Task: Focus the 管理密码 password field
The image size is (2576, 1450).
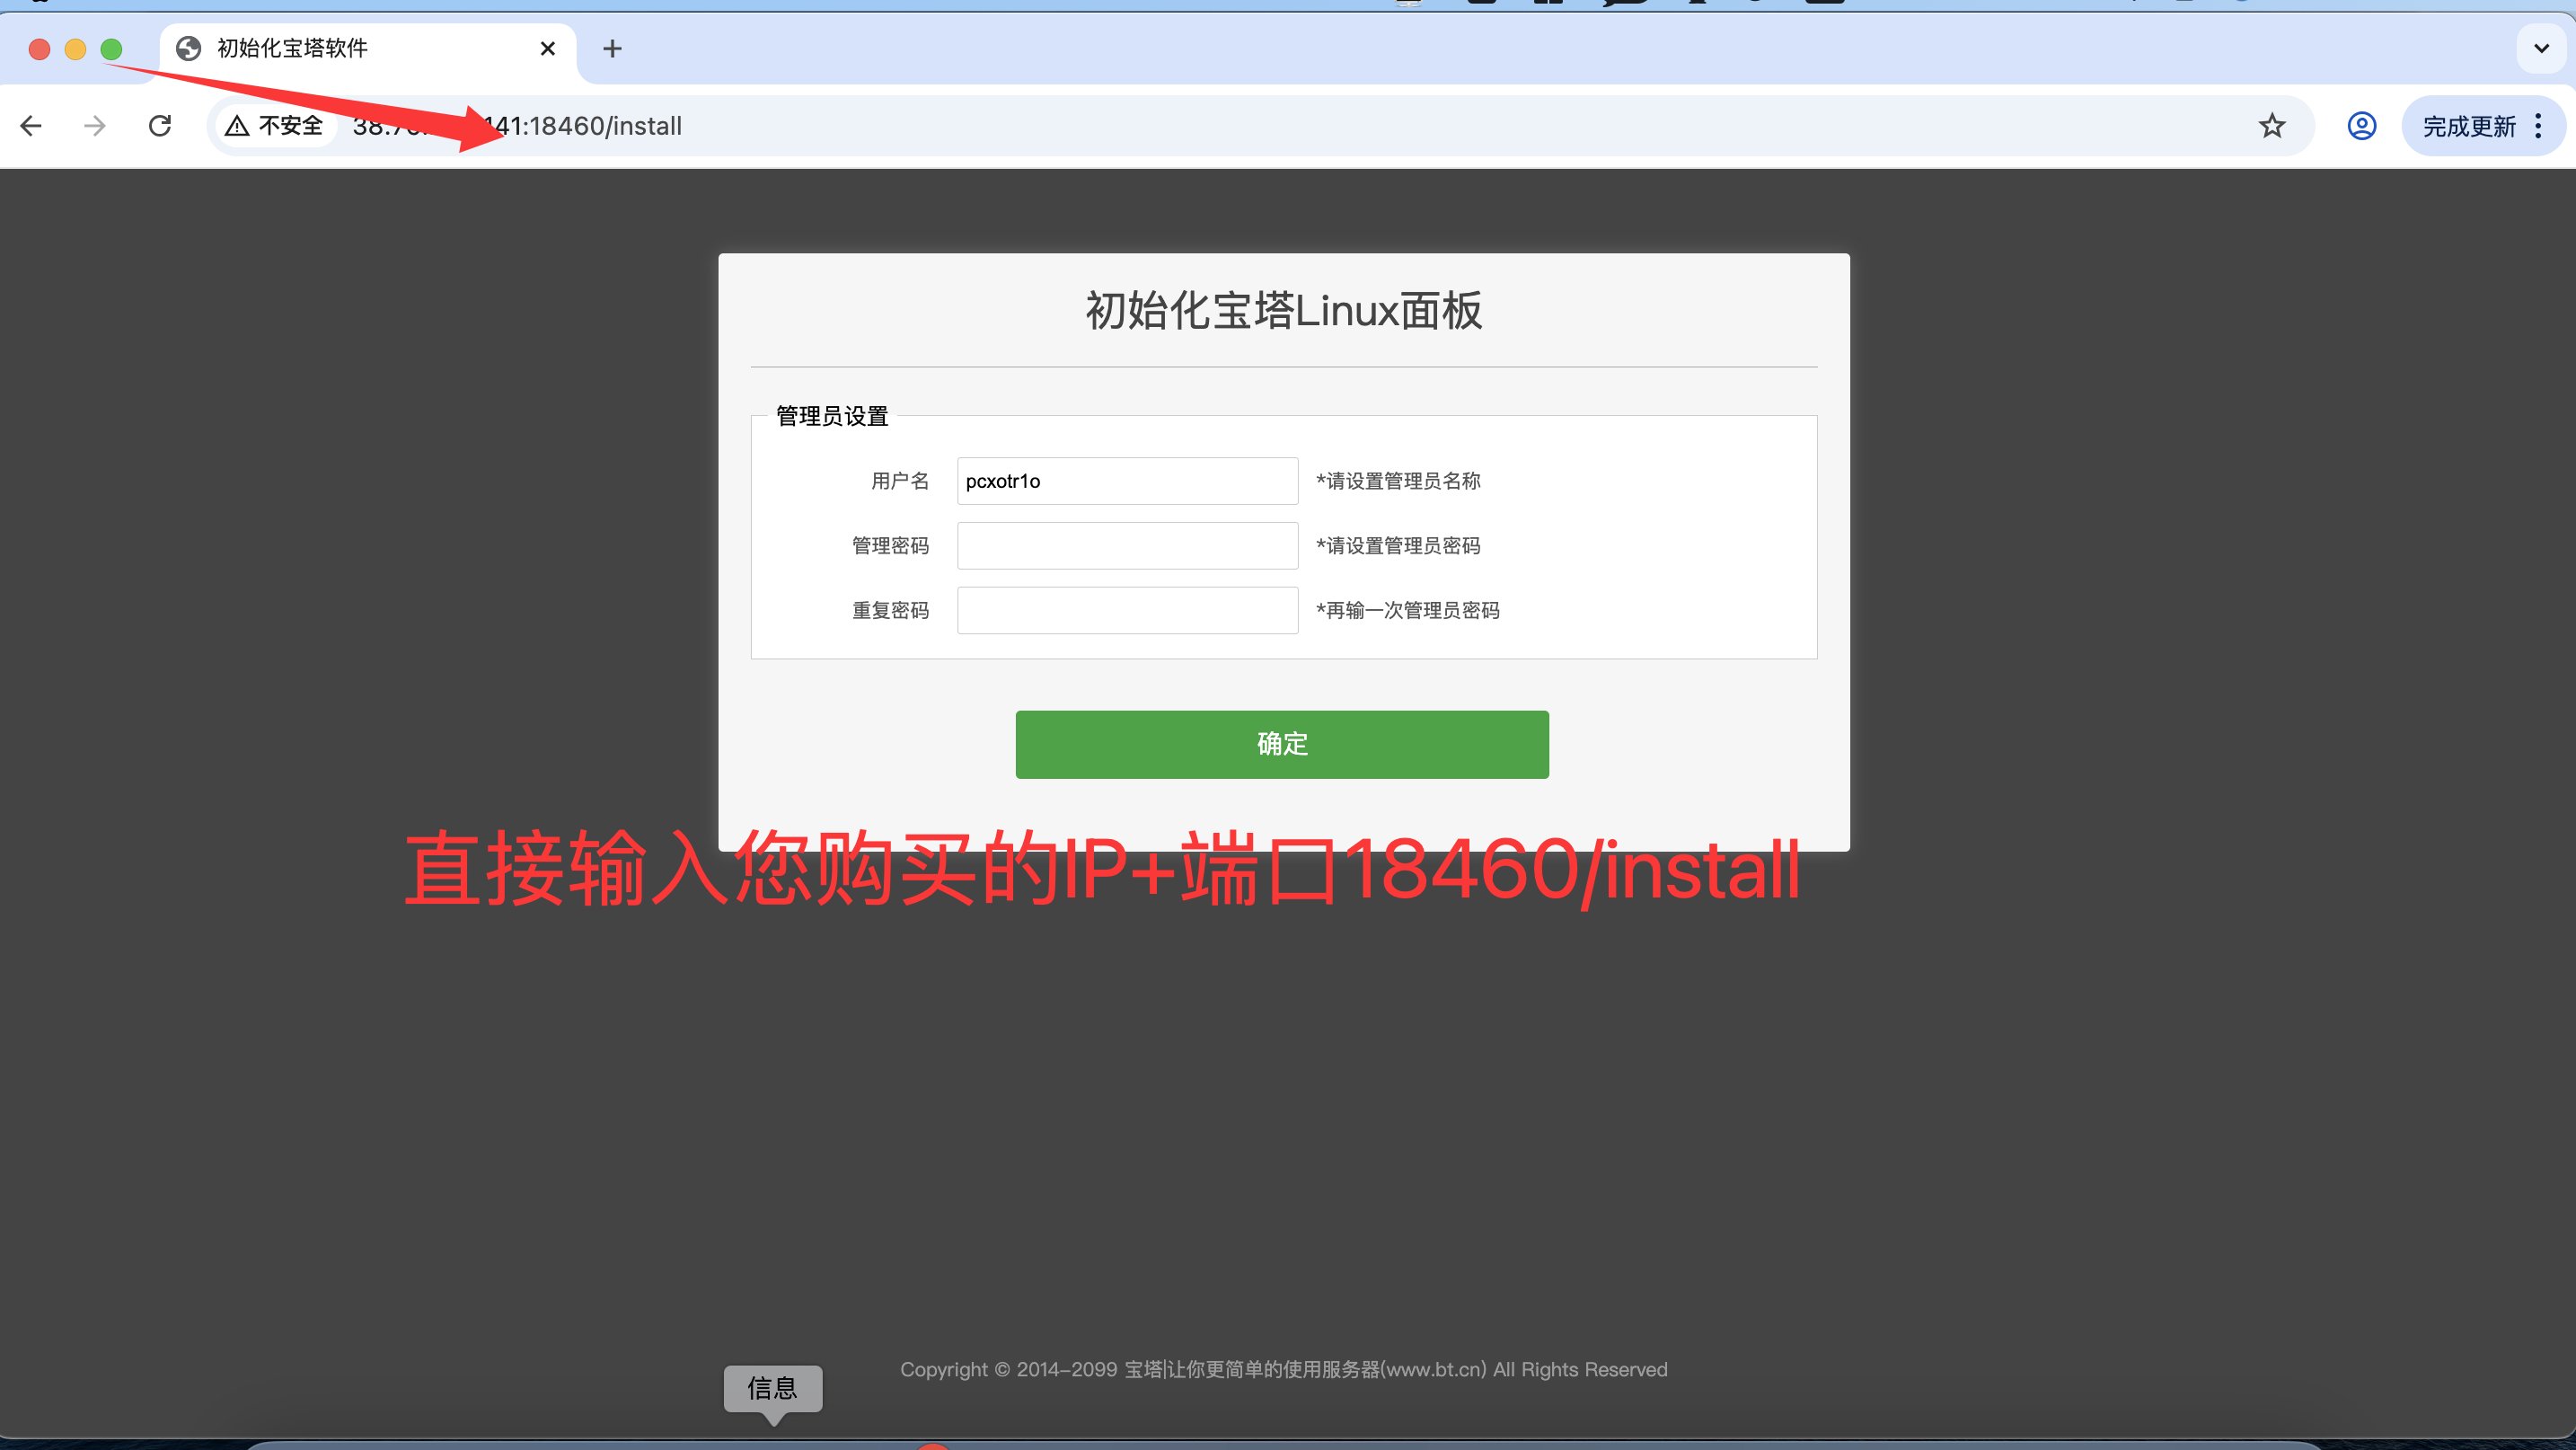Action: [x=1127, y=546]
